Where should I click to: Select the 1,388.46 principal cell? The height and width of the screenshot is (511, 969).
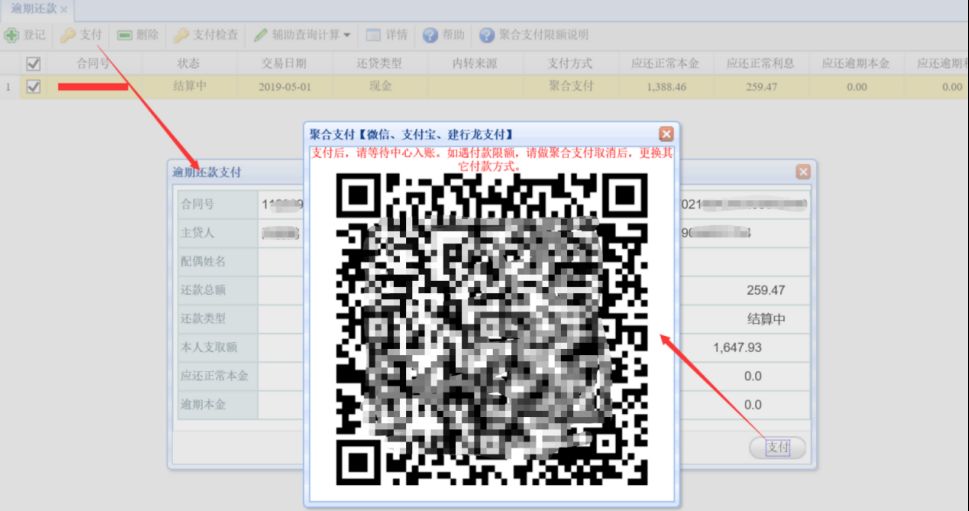coord(665,87)
